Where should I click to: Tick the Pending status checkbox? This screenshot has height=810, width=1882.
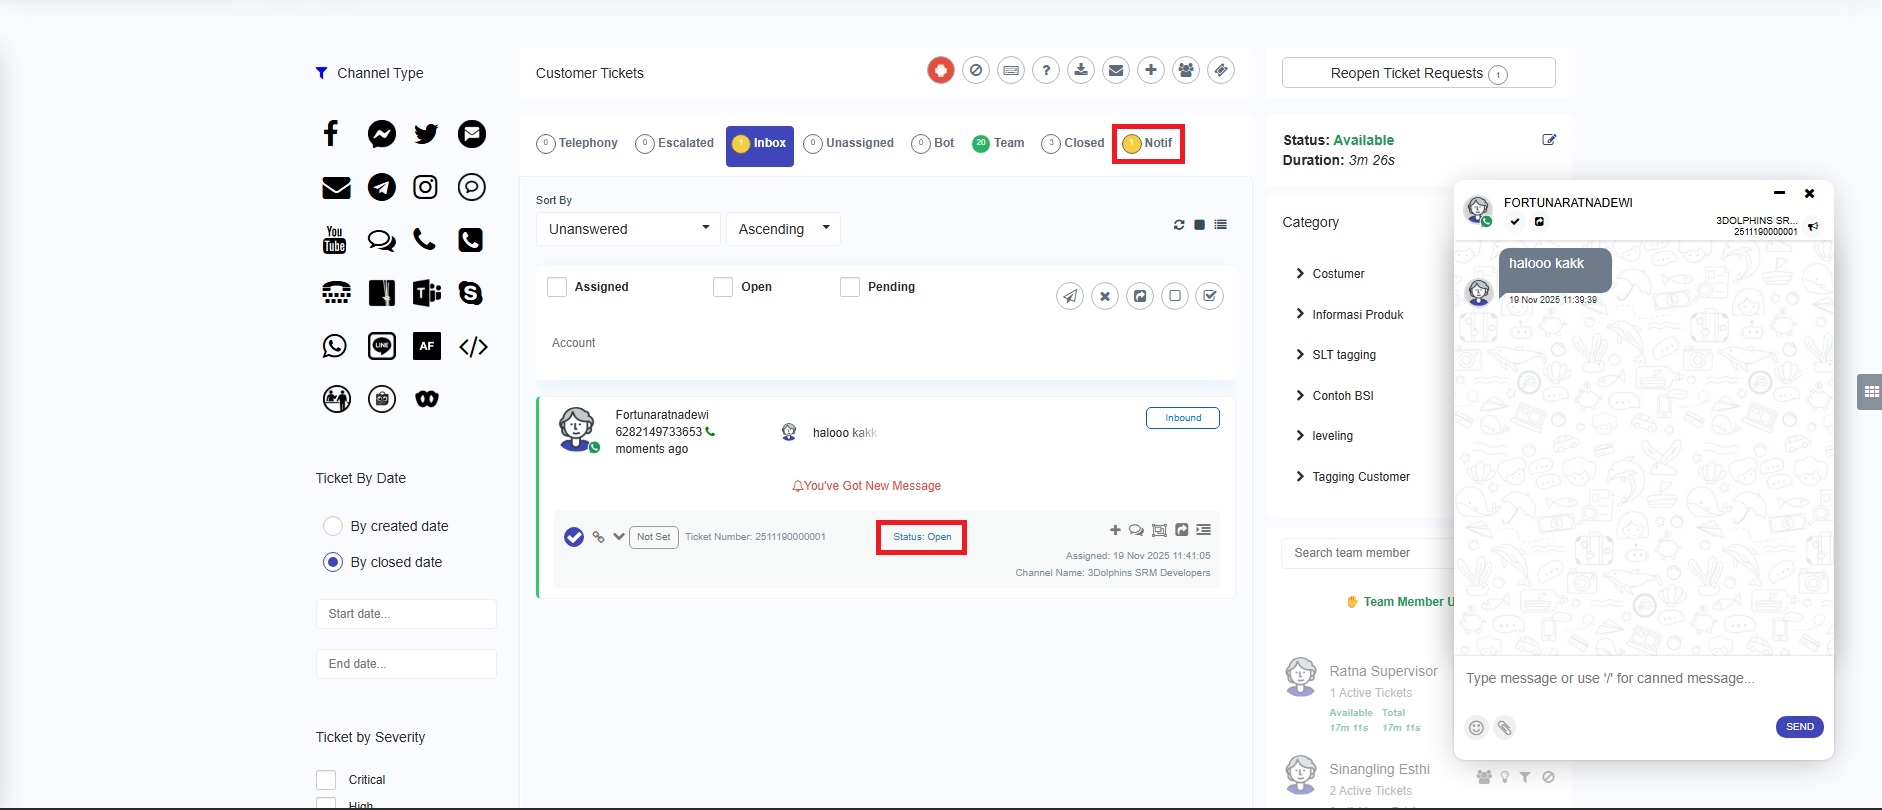850,287
